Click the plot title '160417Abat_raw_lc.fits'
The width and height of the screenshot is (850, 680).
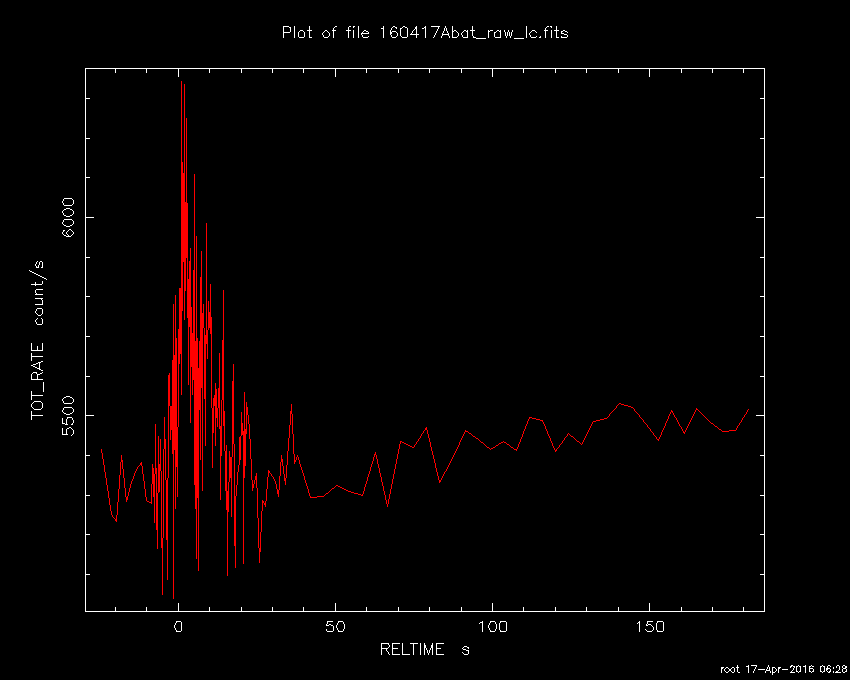coord(473,33)
